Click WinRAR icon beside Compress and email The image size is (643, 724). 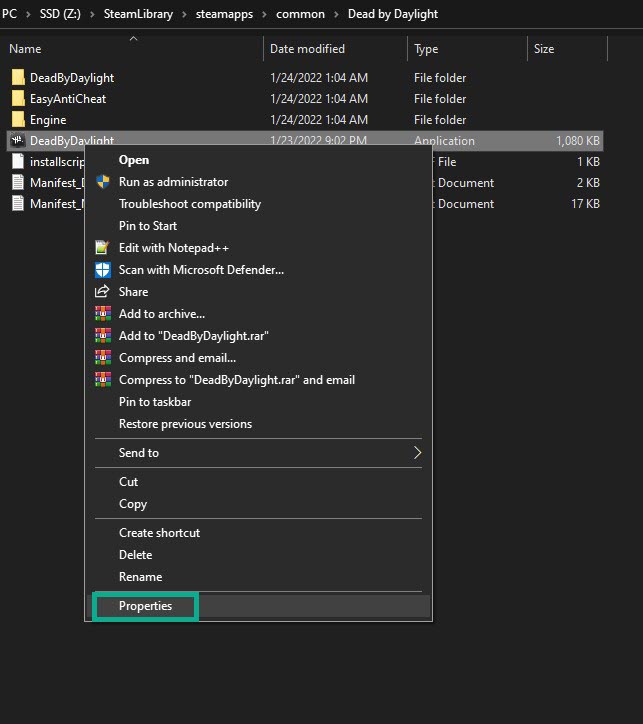pyautogui.click(x=102, y=358)
